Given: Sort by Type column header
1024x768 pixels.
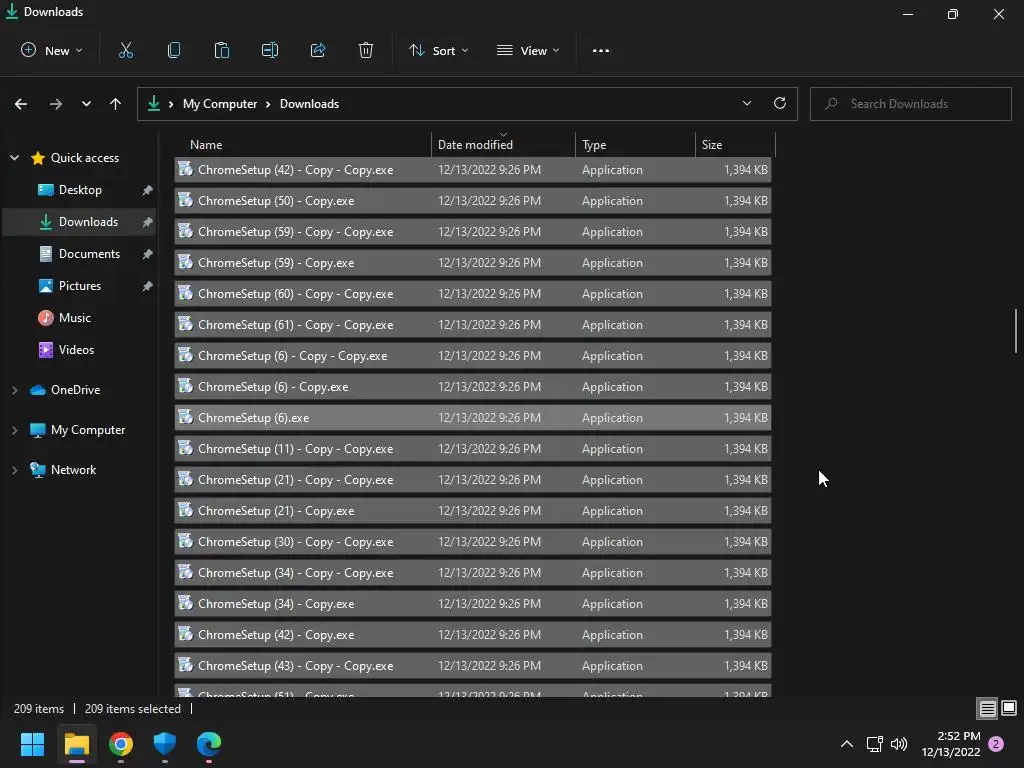Looking at the screenshot, I should tap(635, 144).
